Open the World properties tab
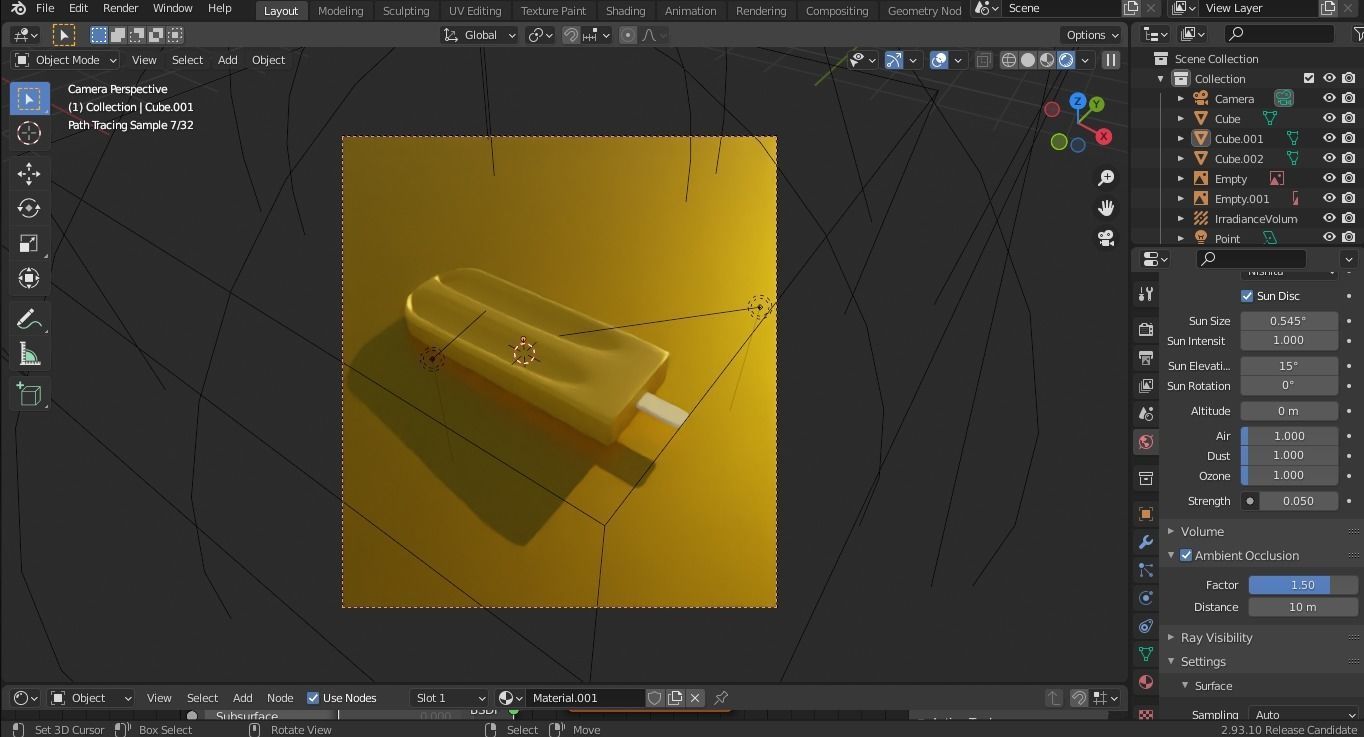 click(x=1146, y=442)
